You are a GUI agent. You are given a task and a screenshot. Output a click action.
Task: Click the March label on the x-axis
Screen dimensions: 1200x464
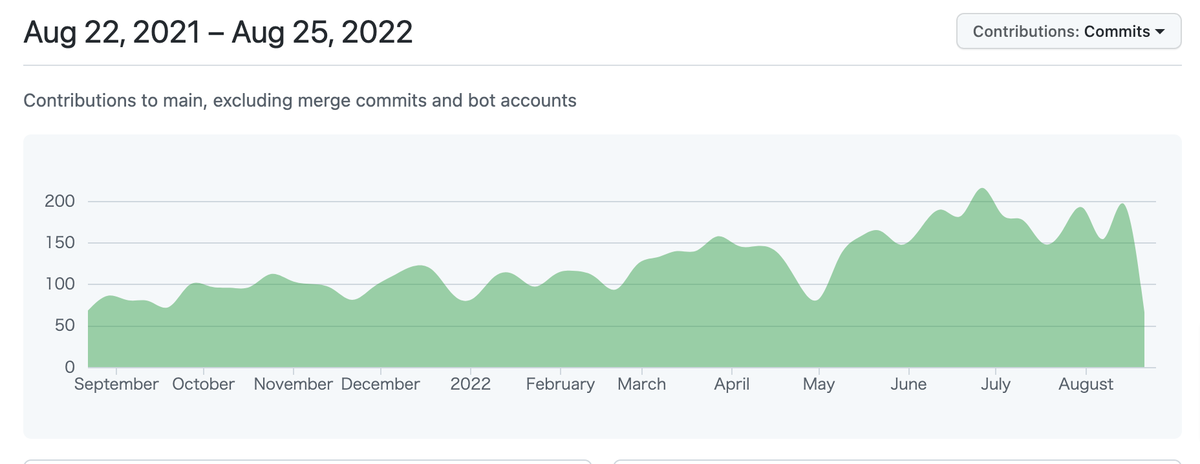pos(641,384)
